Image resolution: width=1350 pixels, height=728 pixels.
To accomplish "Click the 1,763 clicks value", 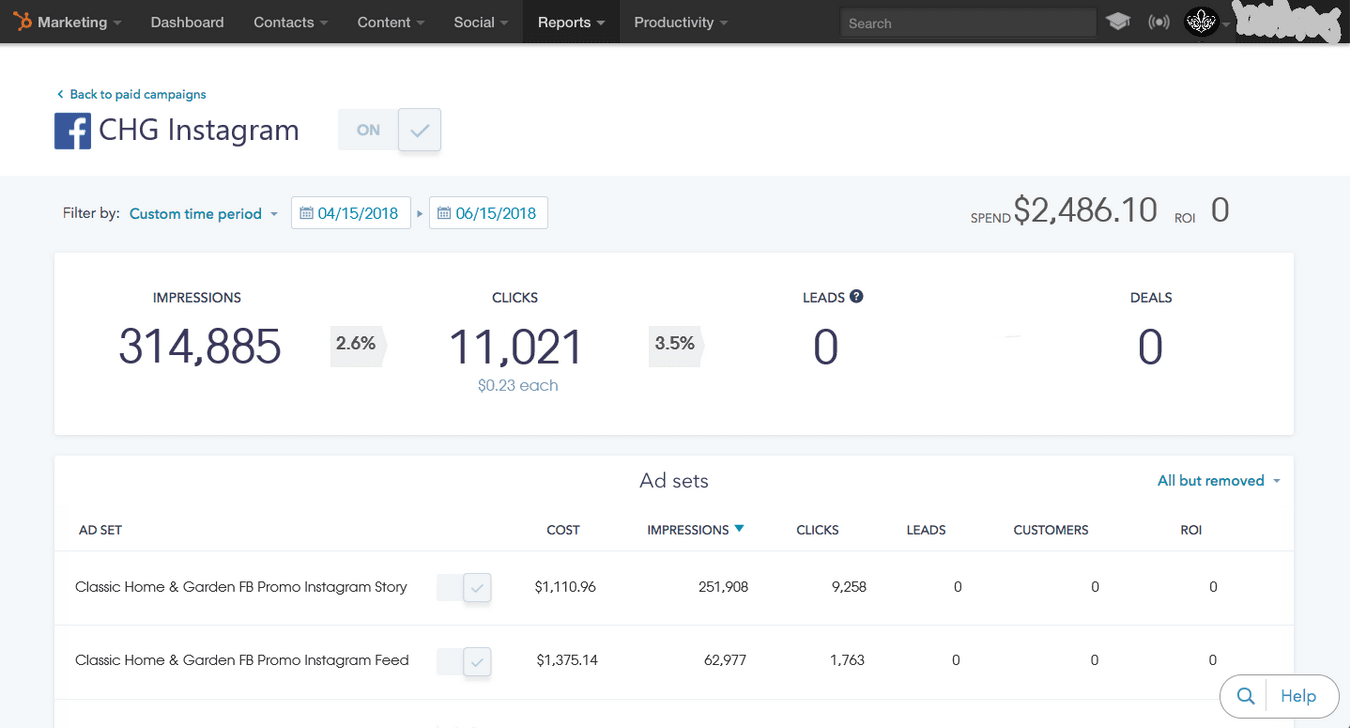I will tap(847, 660).
